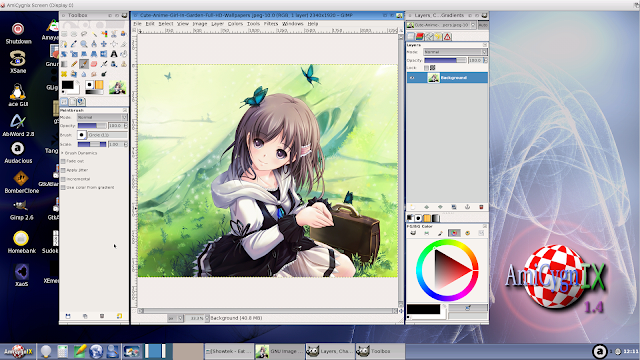The image size is (640, 360).
Task: Select the Pencil tool
Action: pos(74,64)
